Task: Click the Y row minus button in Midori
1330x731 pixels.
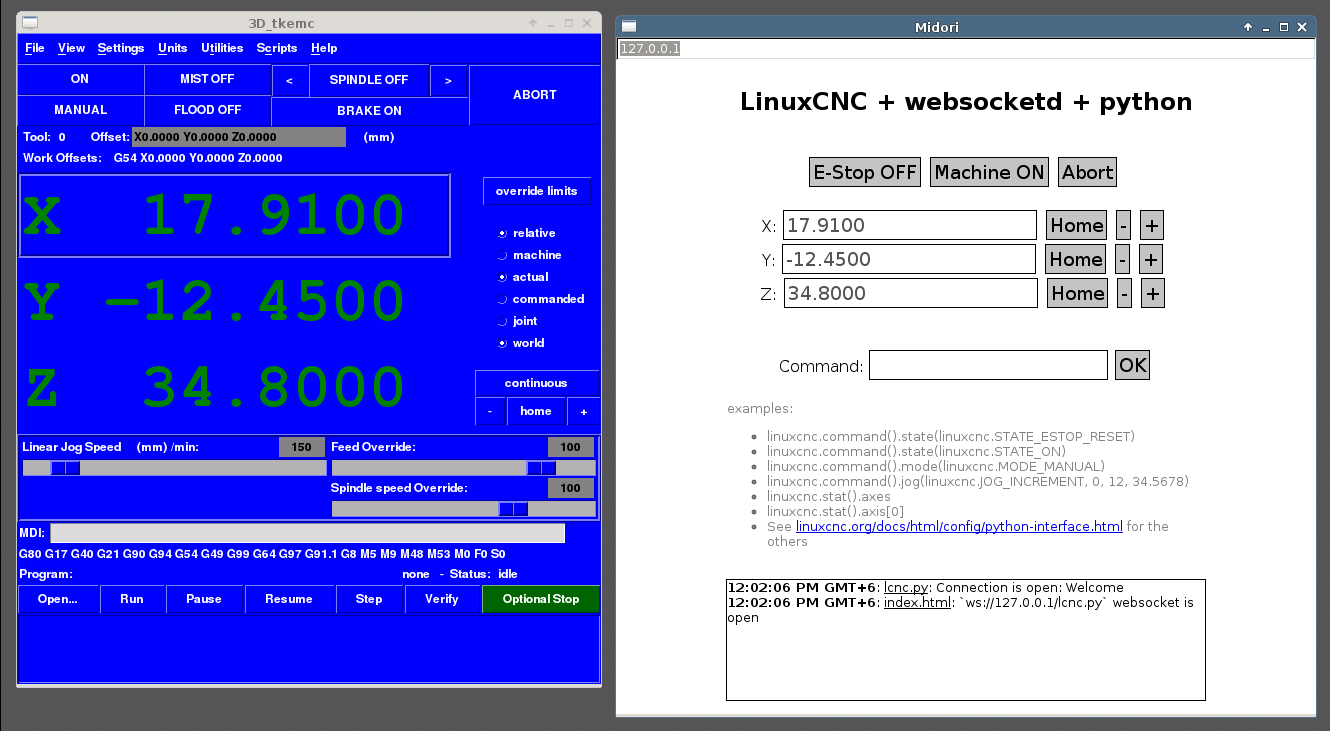Action: (1123, 259)
